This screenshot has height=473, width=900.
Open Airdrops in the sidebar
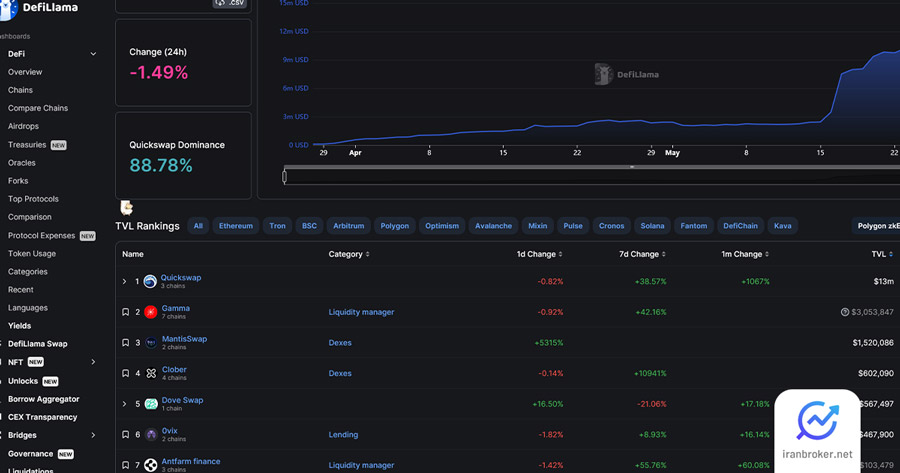click(x=23, y=126)
